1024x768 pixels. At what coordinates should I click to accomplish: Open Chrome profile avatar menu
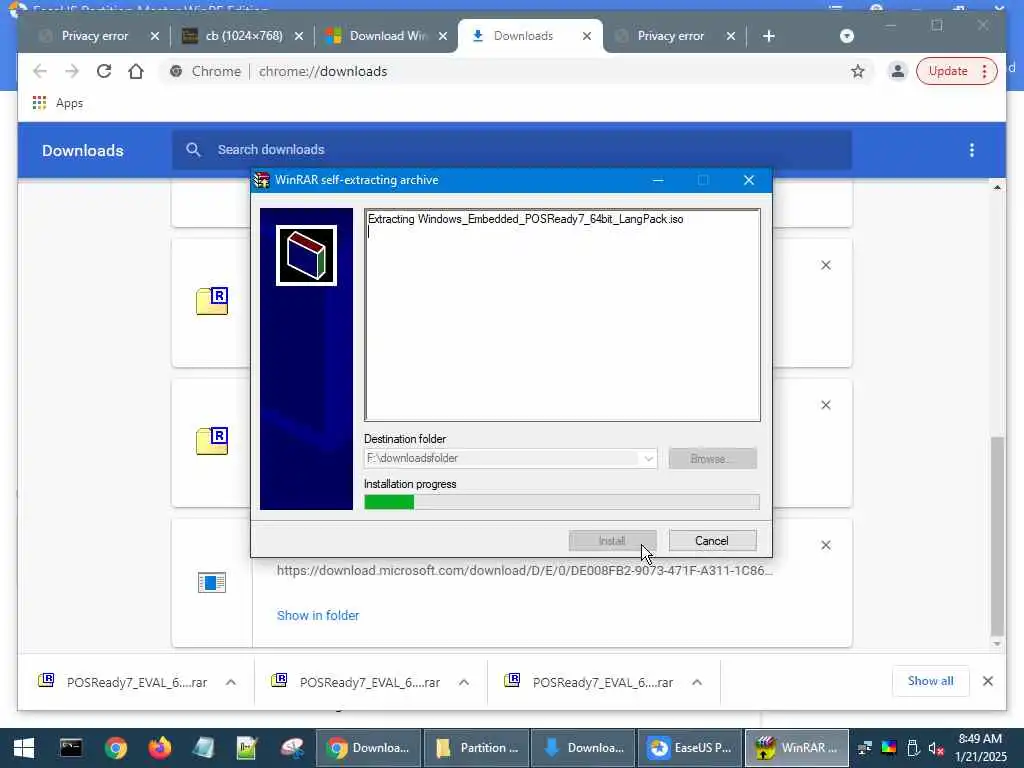coord(898,71)
